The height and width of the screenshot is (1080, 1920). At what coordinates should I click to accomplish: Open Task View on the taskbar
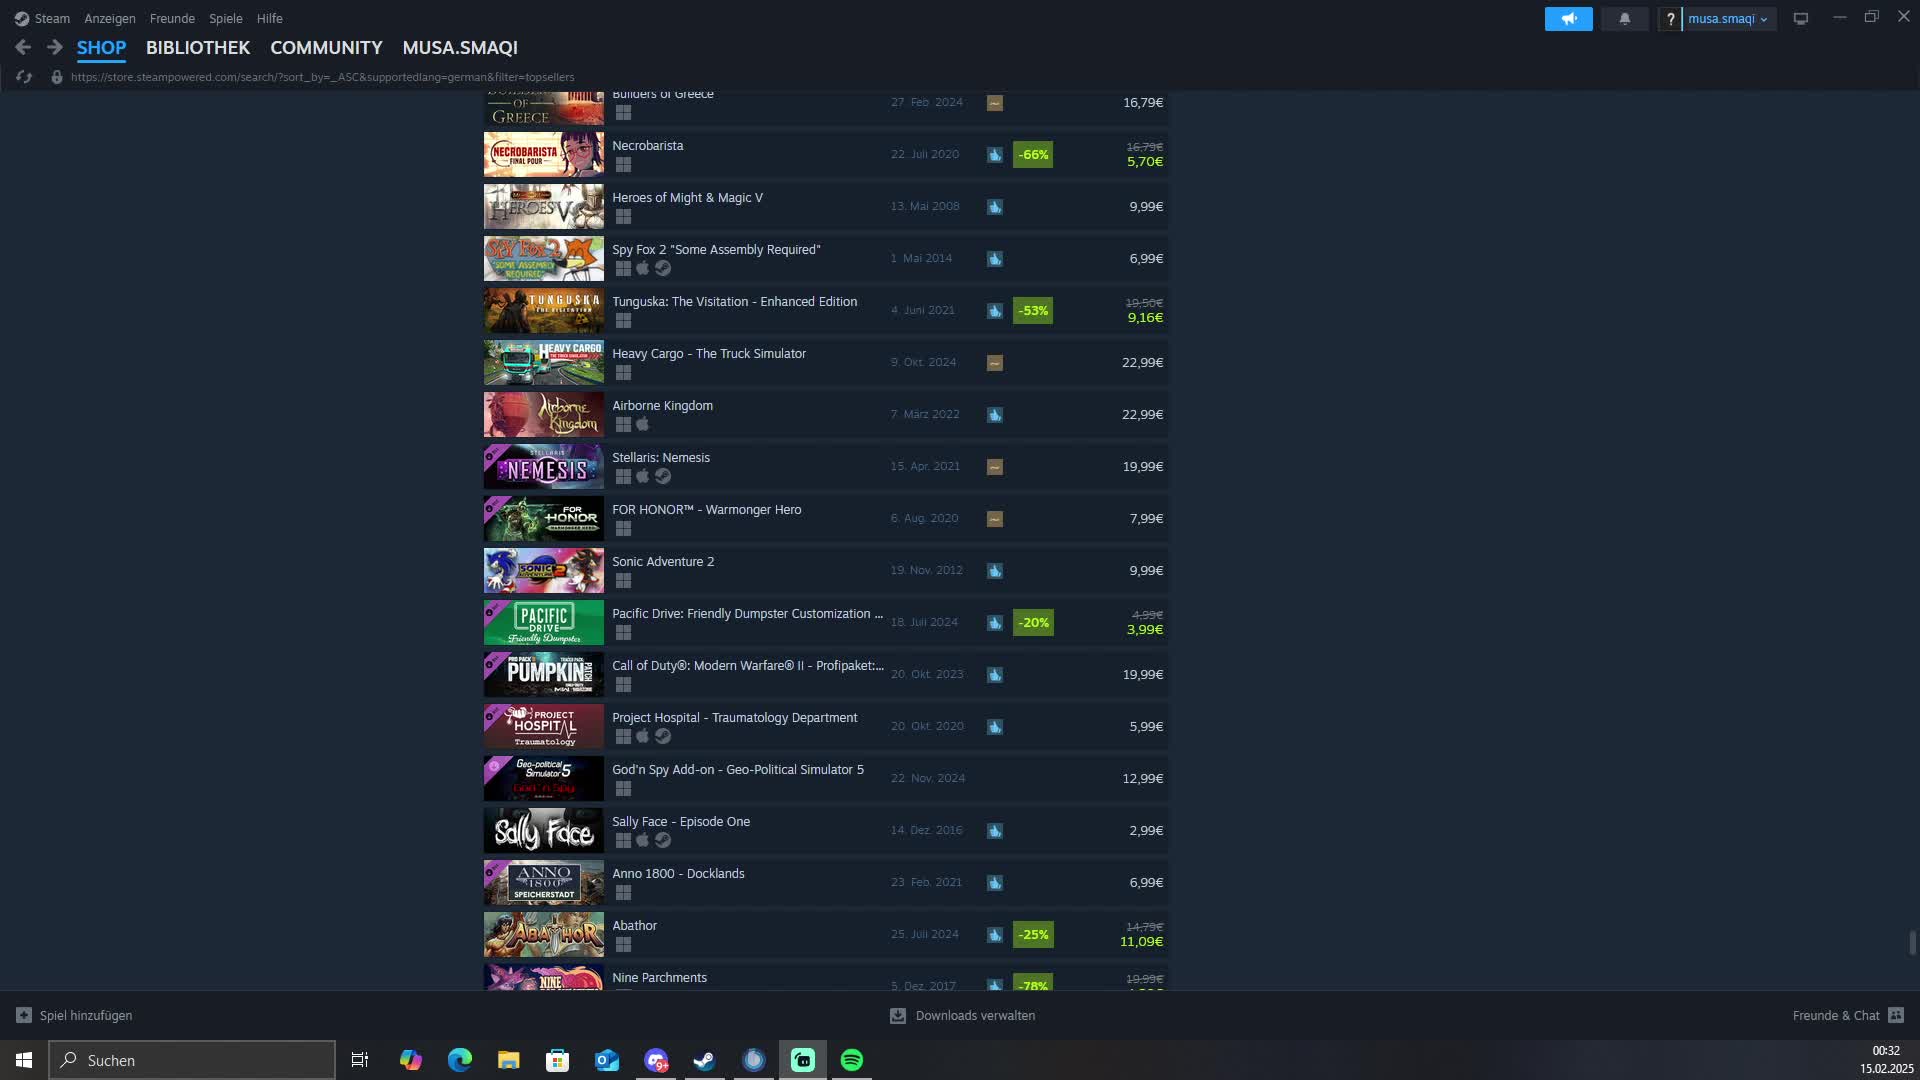360,1060
